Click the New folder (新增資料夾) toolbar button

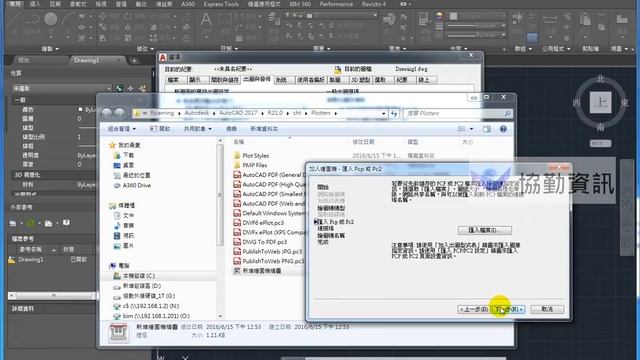(264, 129)
